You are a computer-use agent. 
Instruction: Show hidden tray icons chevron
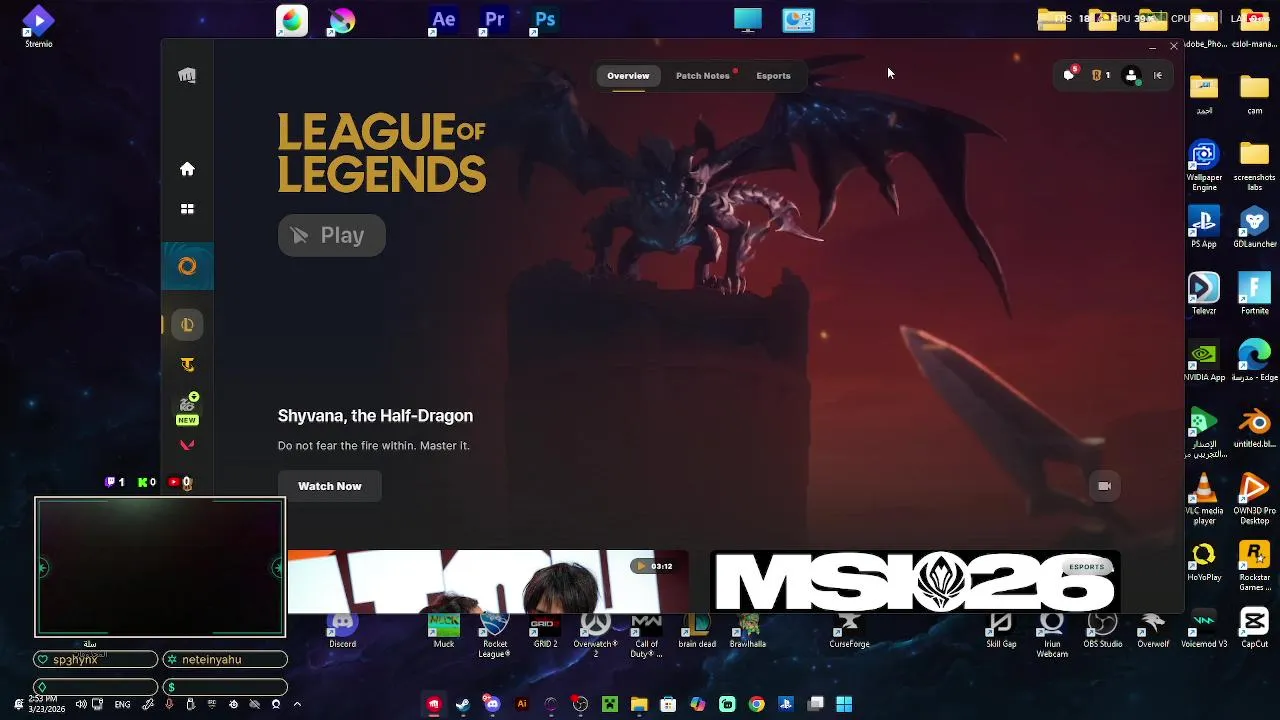(297, 704)
